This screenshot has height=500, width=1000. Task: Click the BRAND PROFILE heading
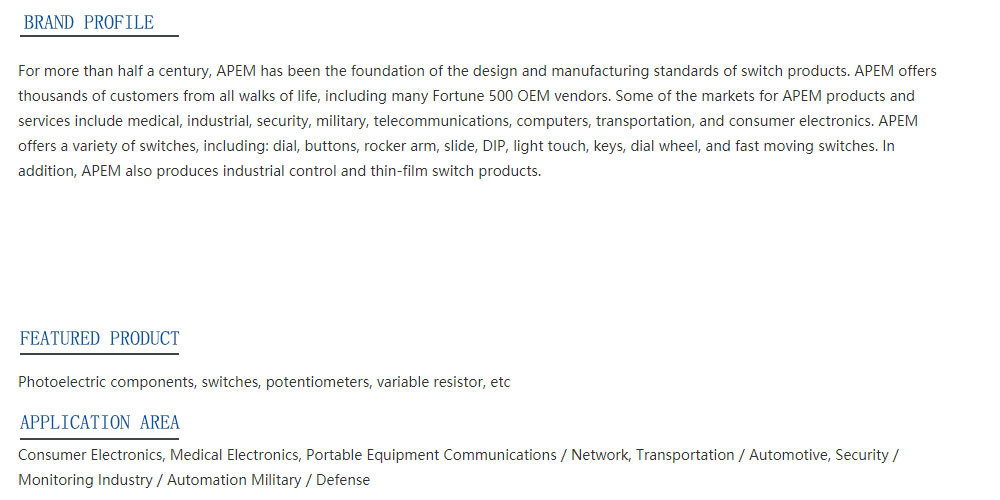click(x=89, y=22)
